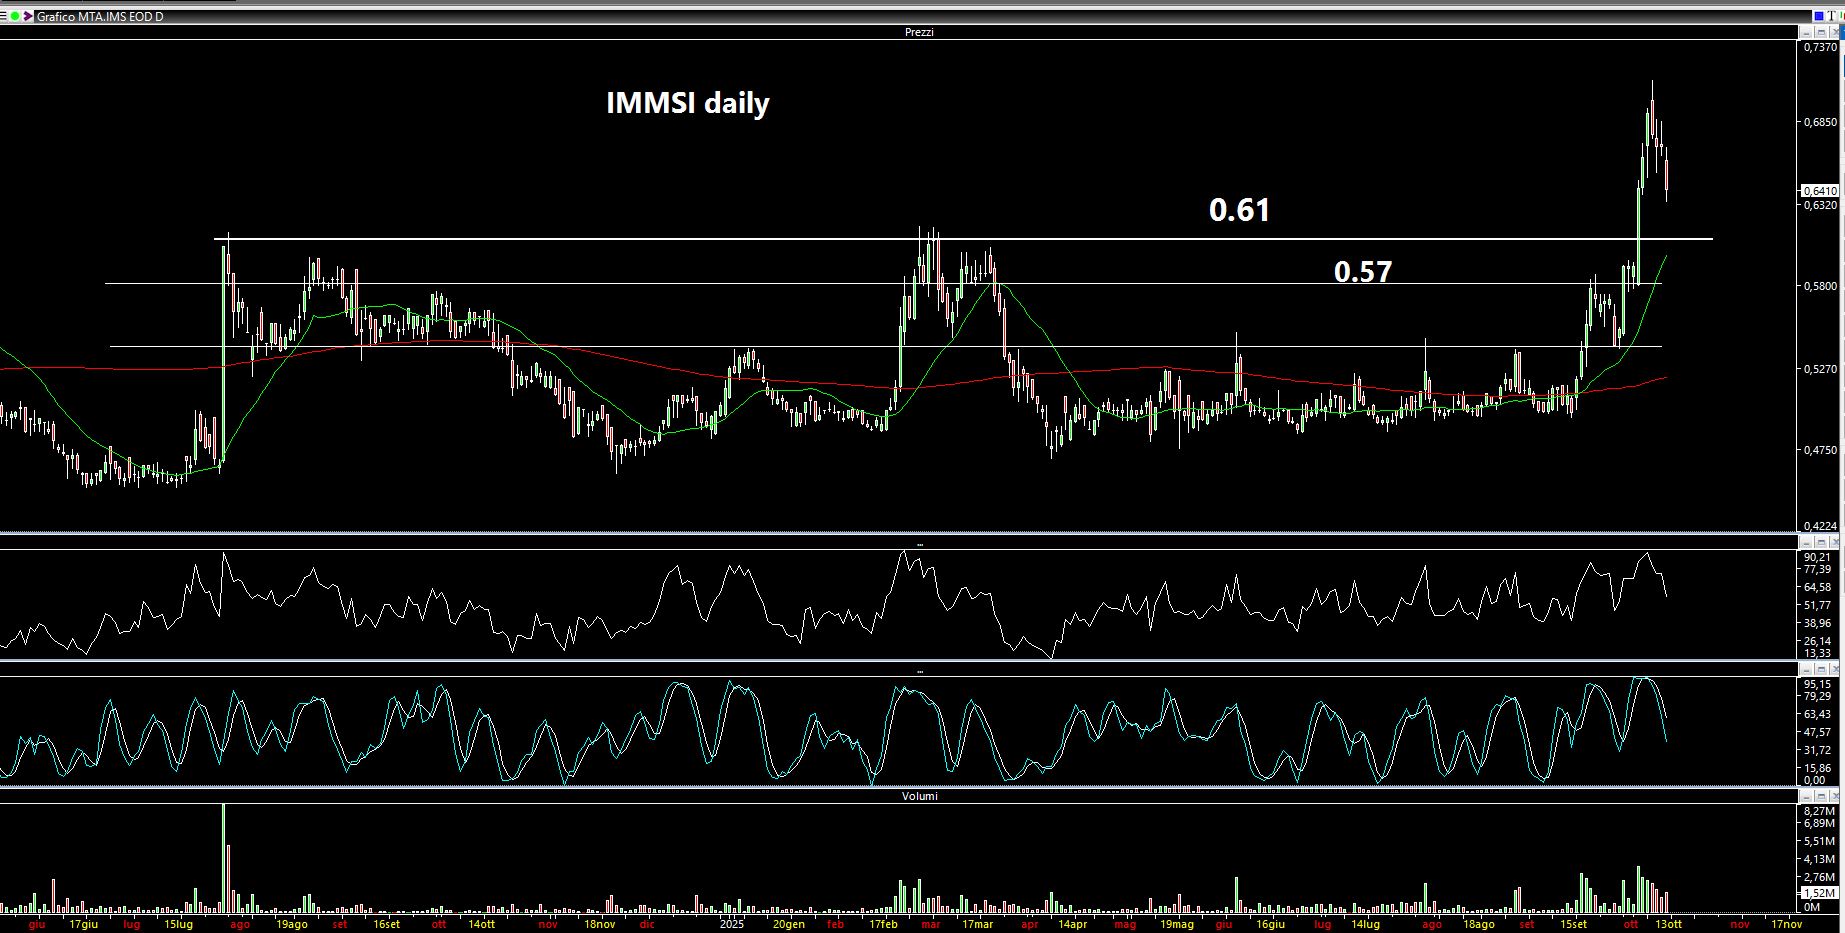Select the 0.61 resistance level label

click(1239, 210)
